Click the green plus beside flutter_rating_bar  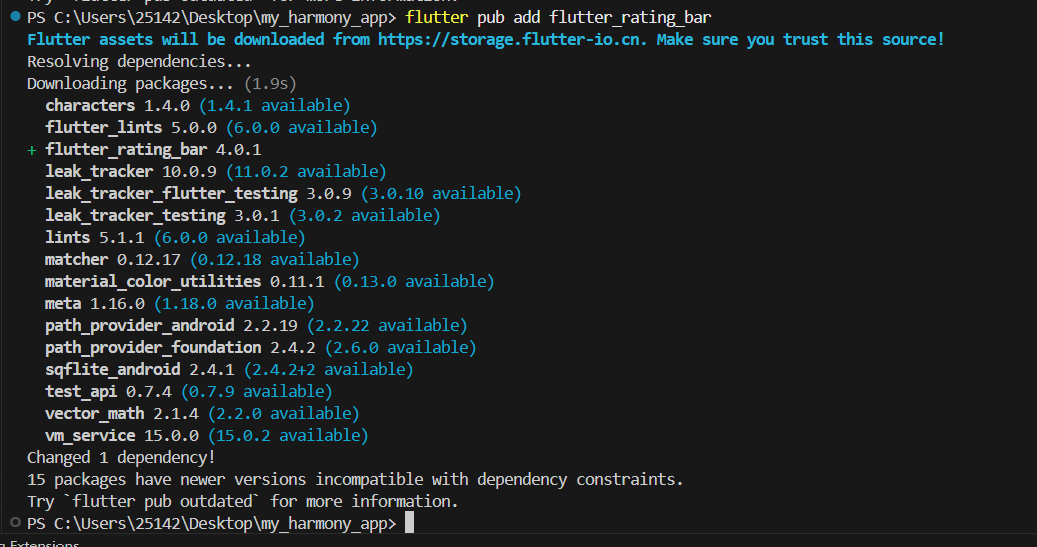(x=31, y=151)
